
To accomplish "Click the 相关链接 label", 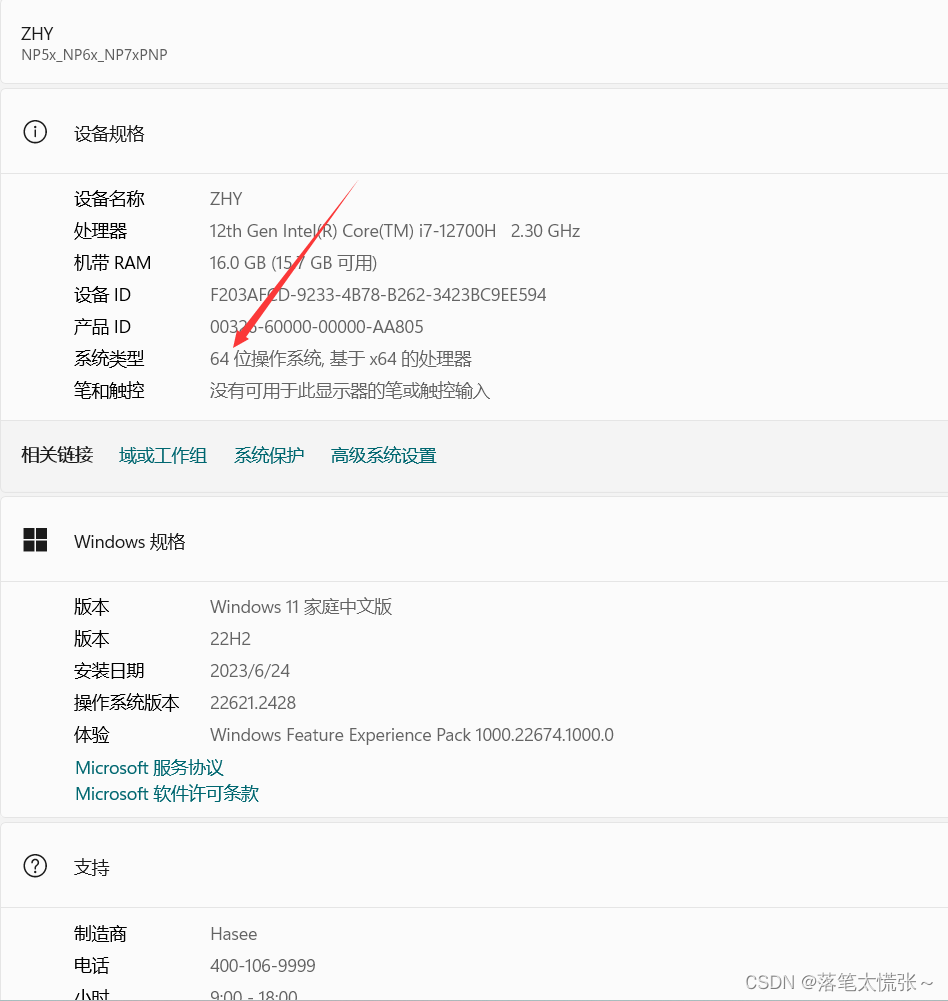I will coord(57,455).
